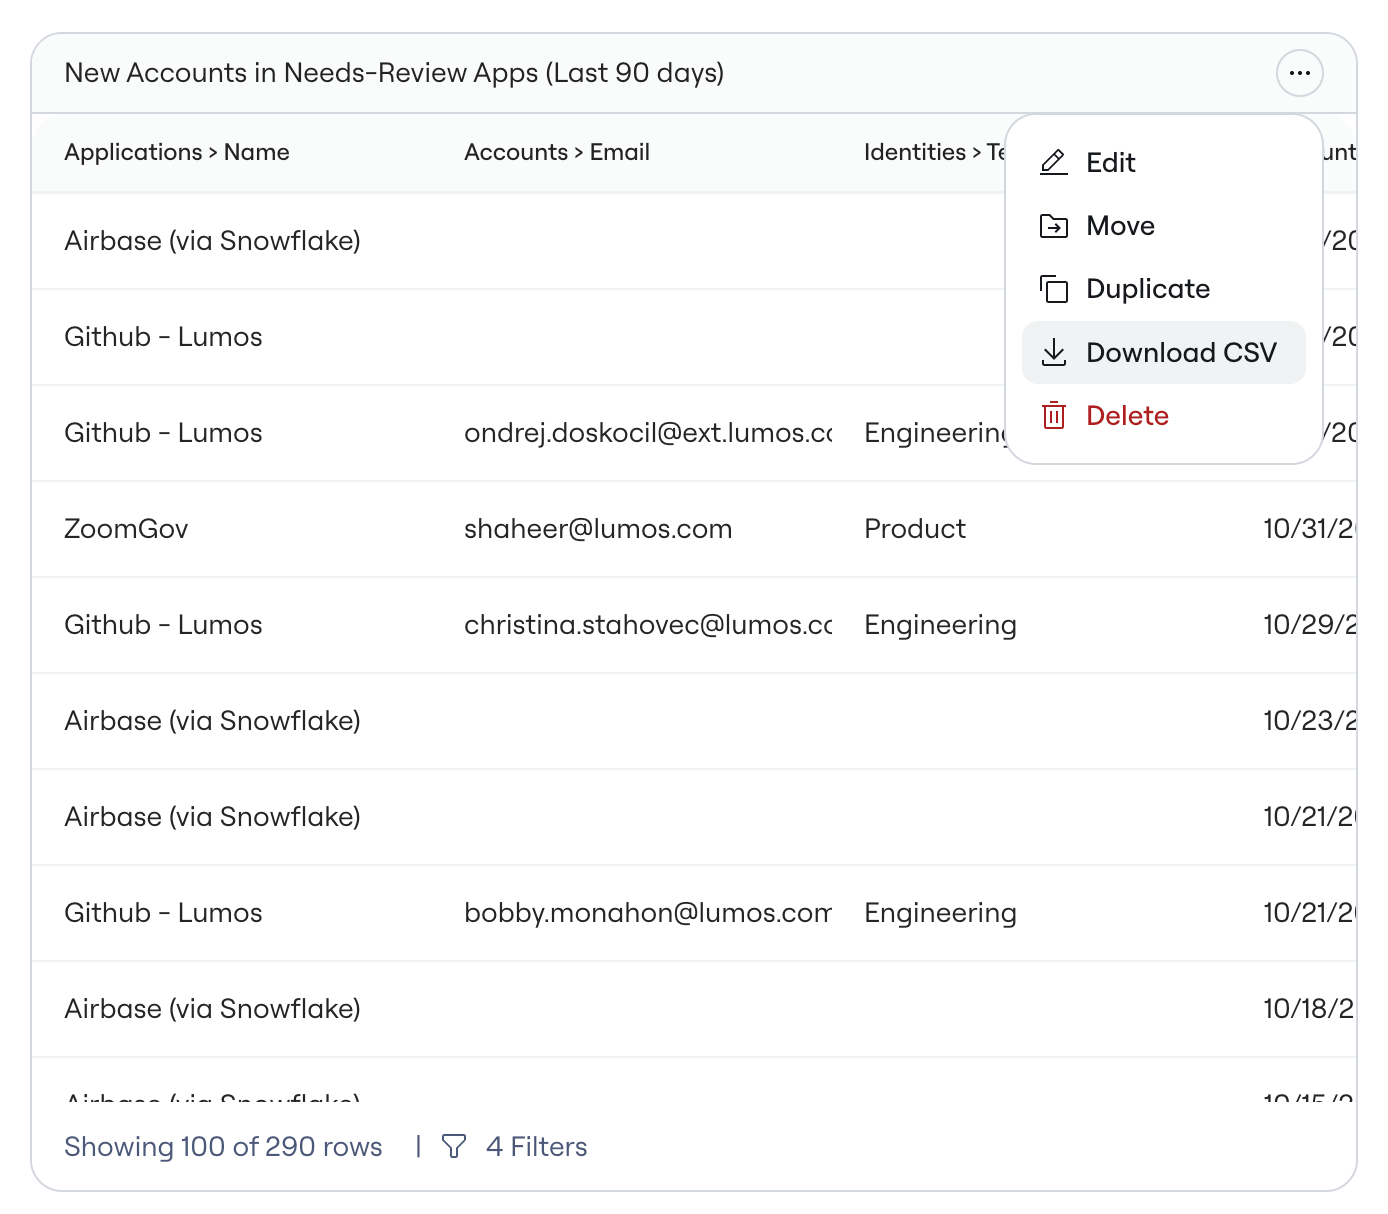Click the christina.stahovec email cell
The image size is (1388, 1214).
(x=648, y=625)
